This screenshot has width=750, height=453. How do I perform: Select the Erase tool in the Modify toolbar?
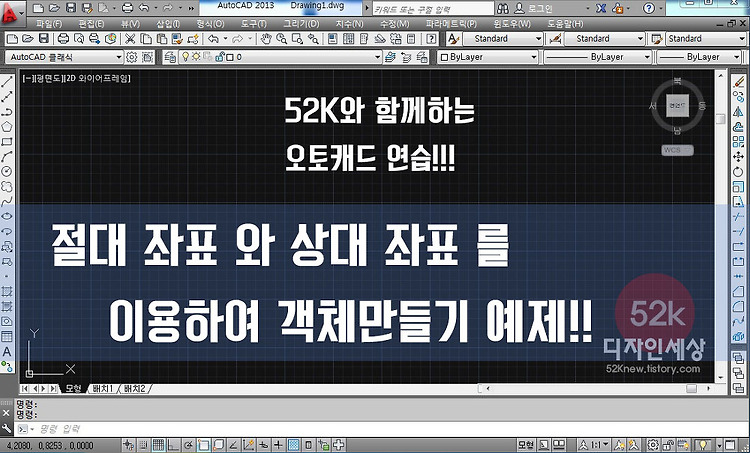[738, 82]
